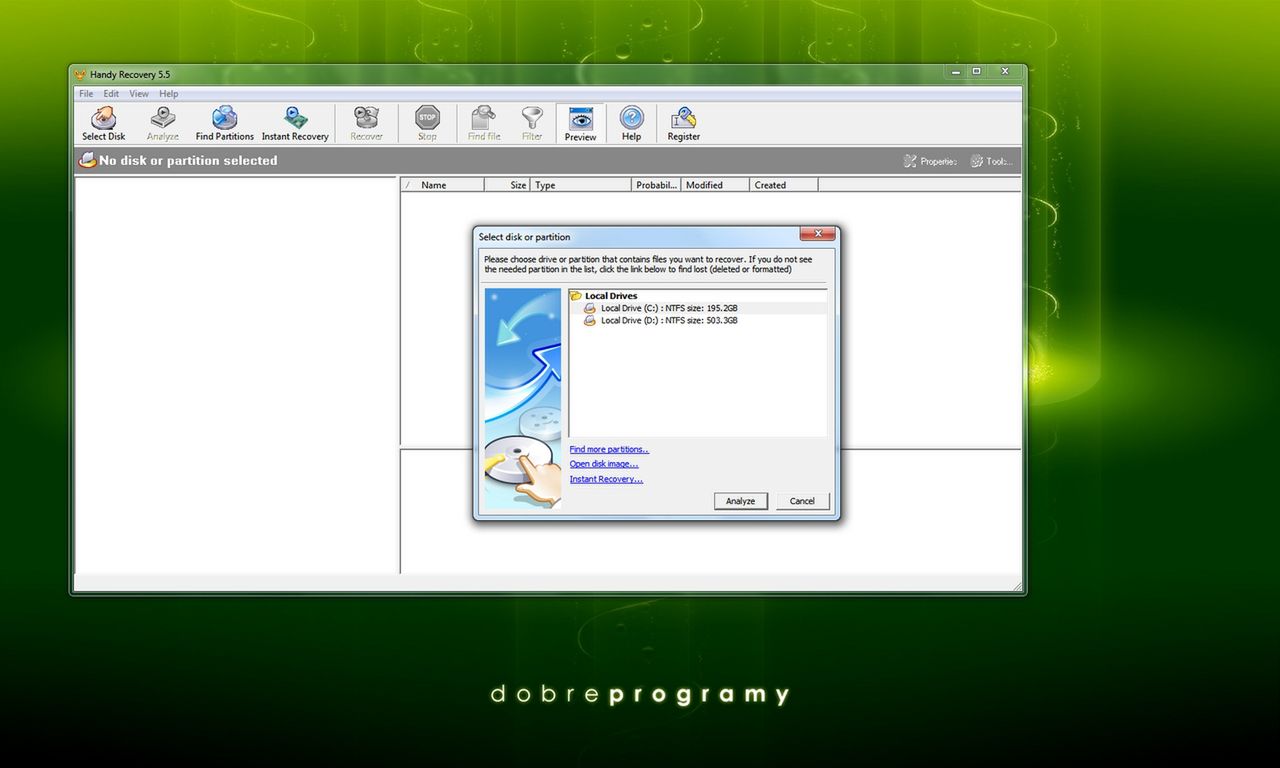Sort by the Probability column header
This screenshot has width=1280, height=768.
point(657,185)
